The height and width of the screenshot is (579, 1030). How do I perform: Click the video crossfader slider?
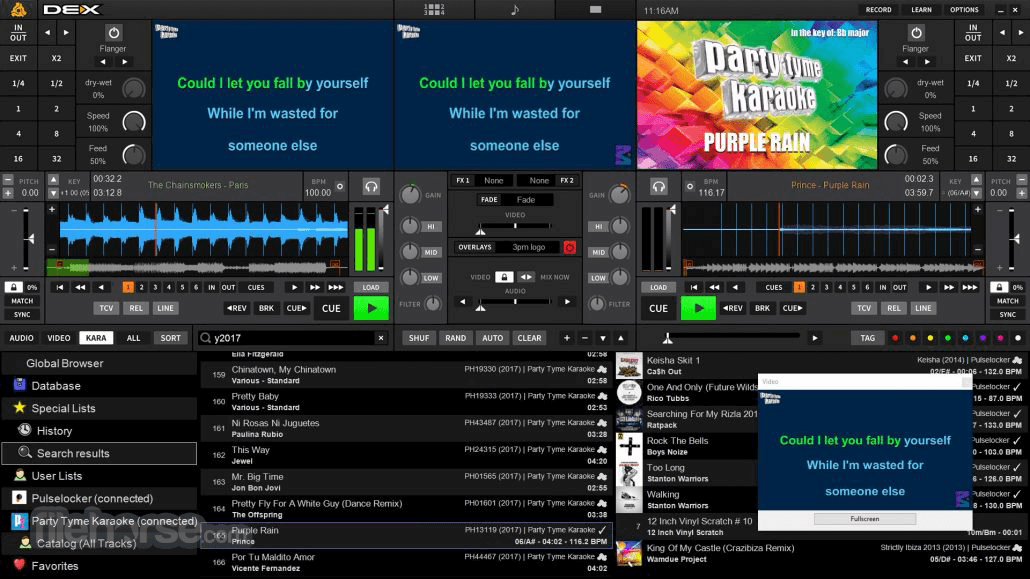click(x=515, y=225)
